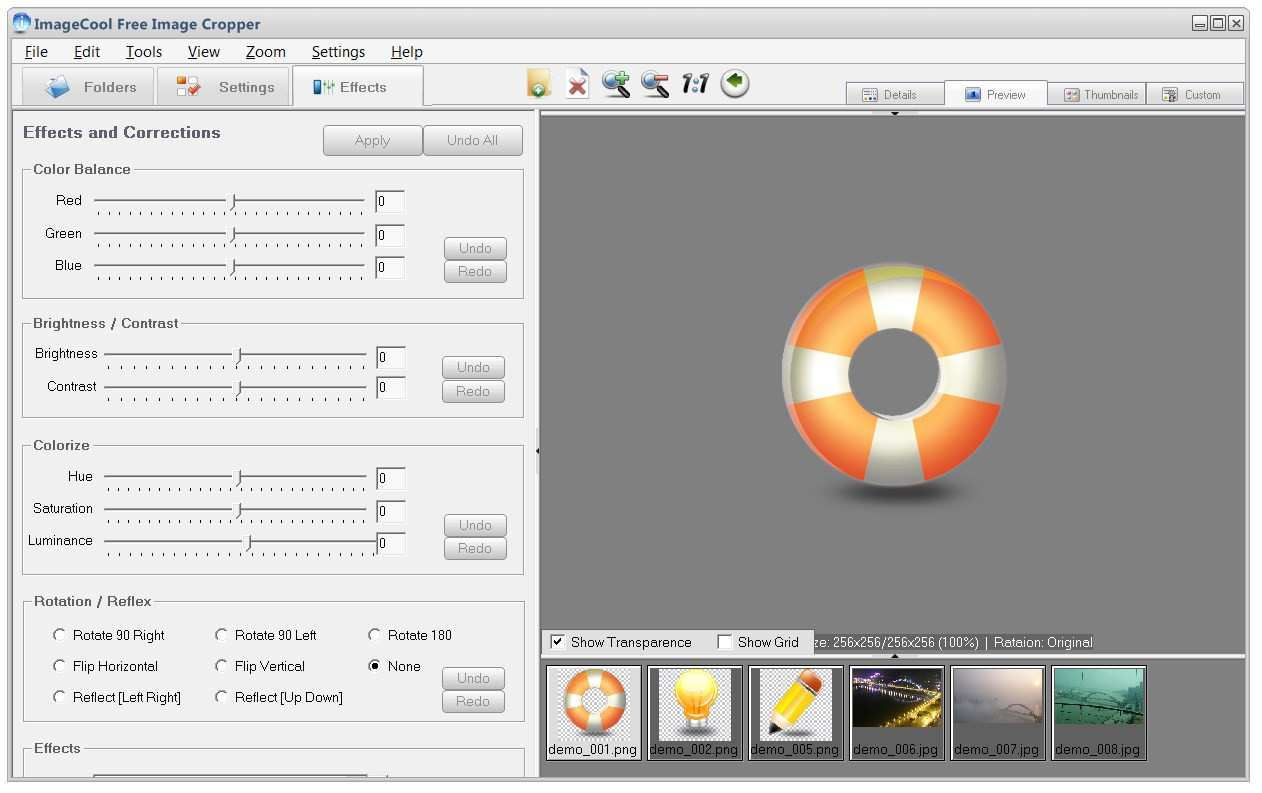This screenshot has width=1262, height=793.
Task: Switch to Thumbnails view tab
Action: click(1100, 95)
